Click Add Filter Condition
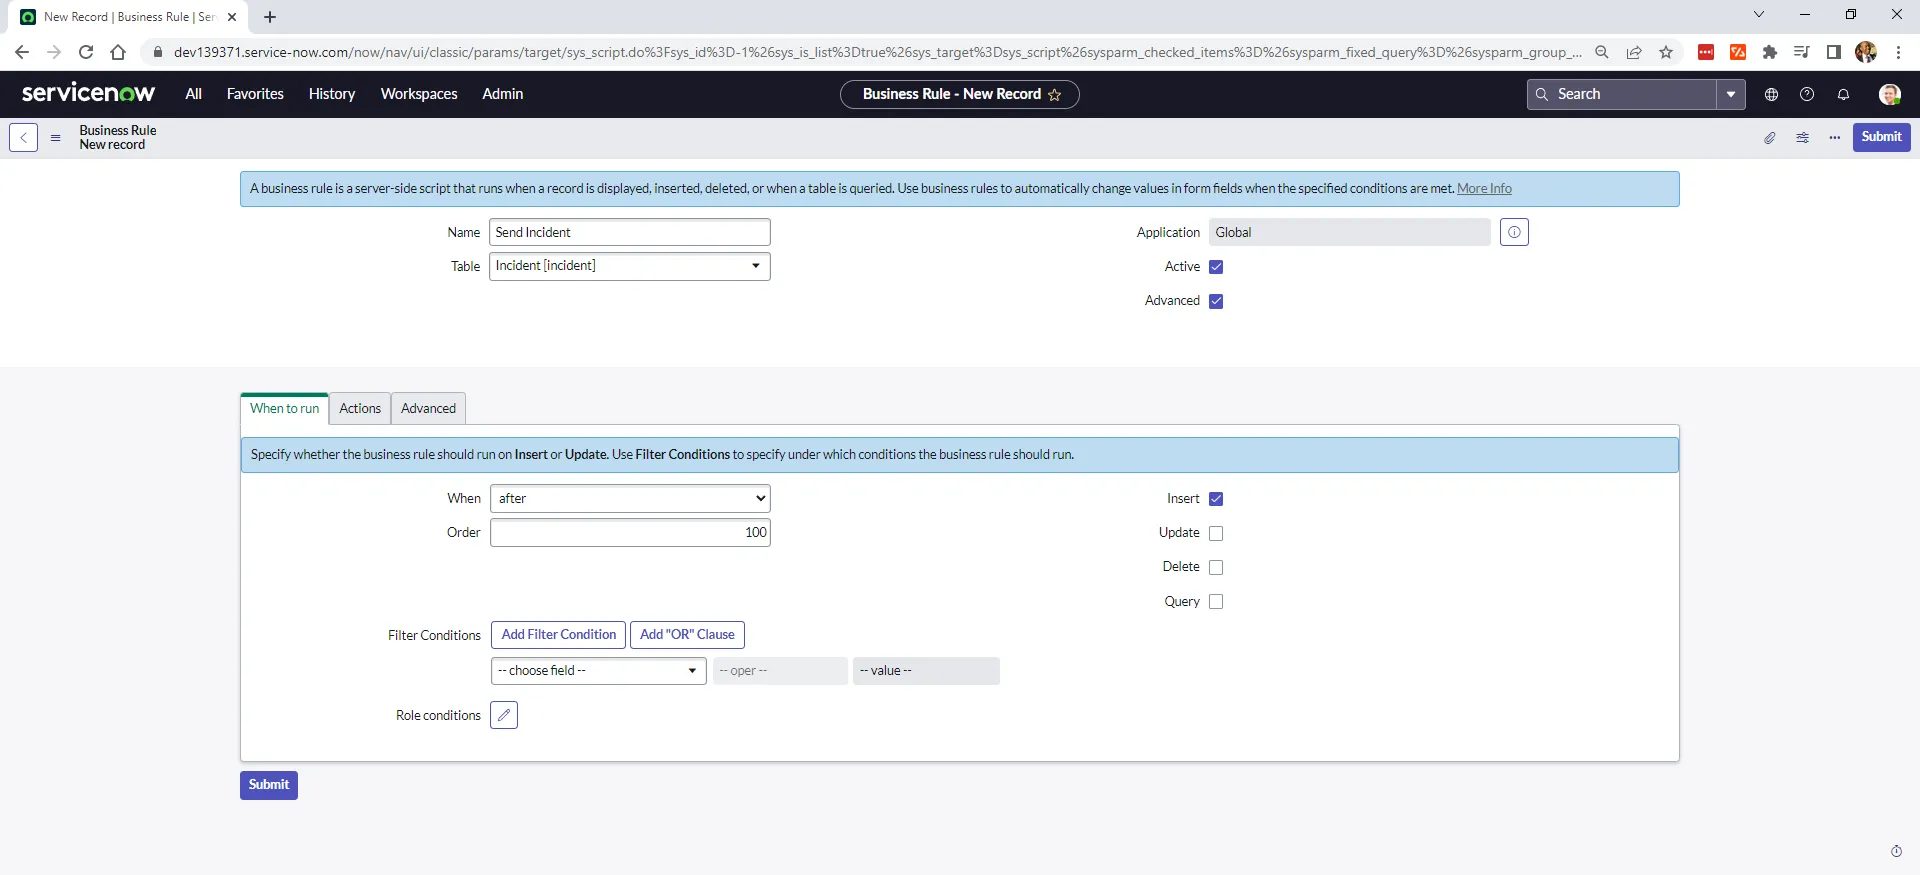Screen dimensions: 1920x875 (558, 635)
